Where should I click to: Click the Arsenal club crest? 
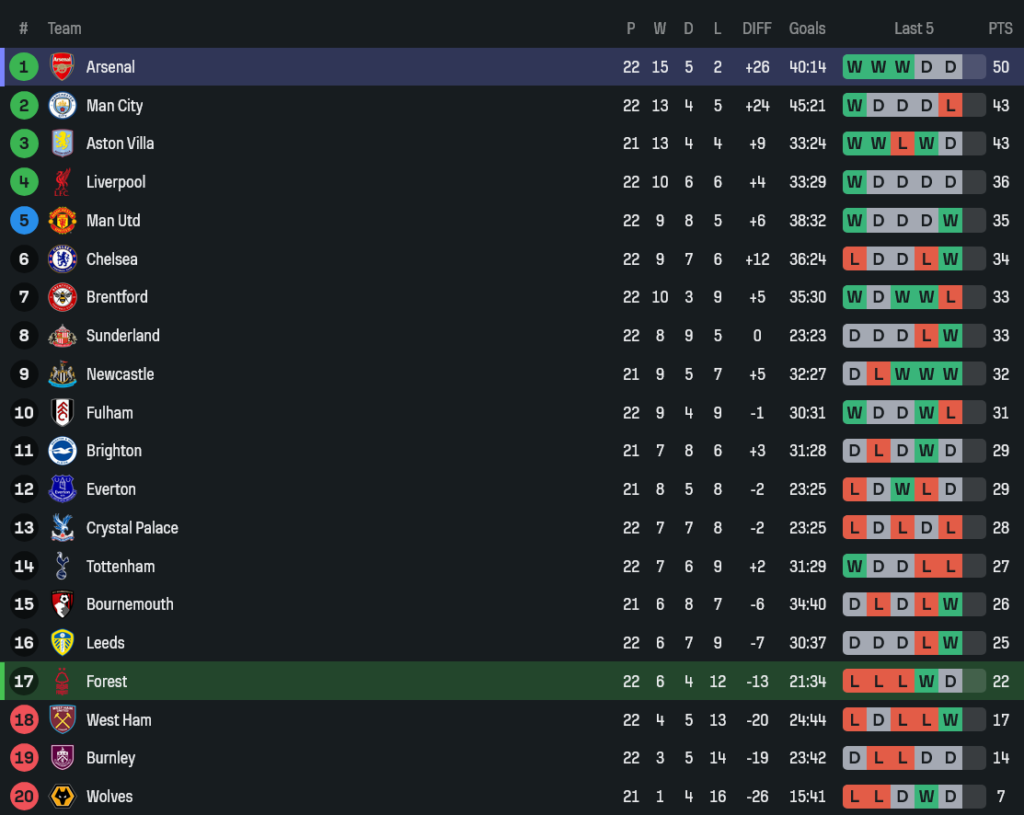(x=62, y=67)
